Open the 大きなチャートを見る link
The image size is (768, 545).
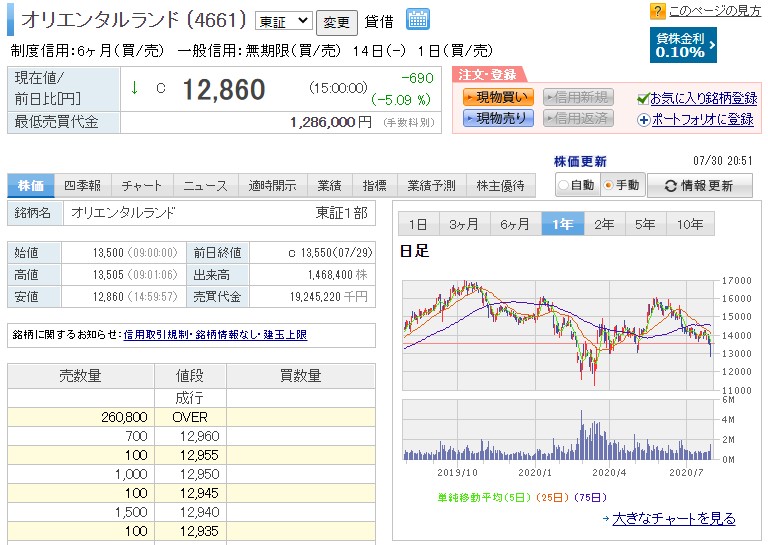(x=674, y=518)
